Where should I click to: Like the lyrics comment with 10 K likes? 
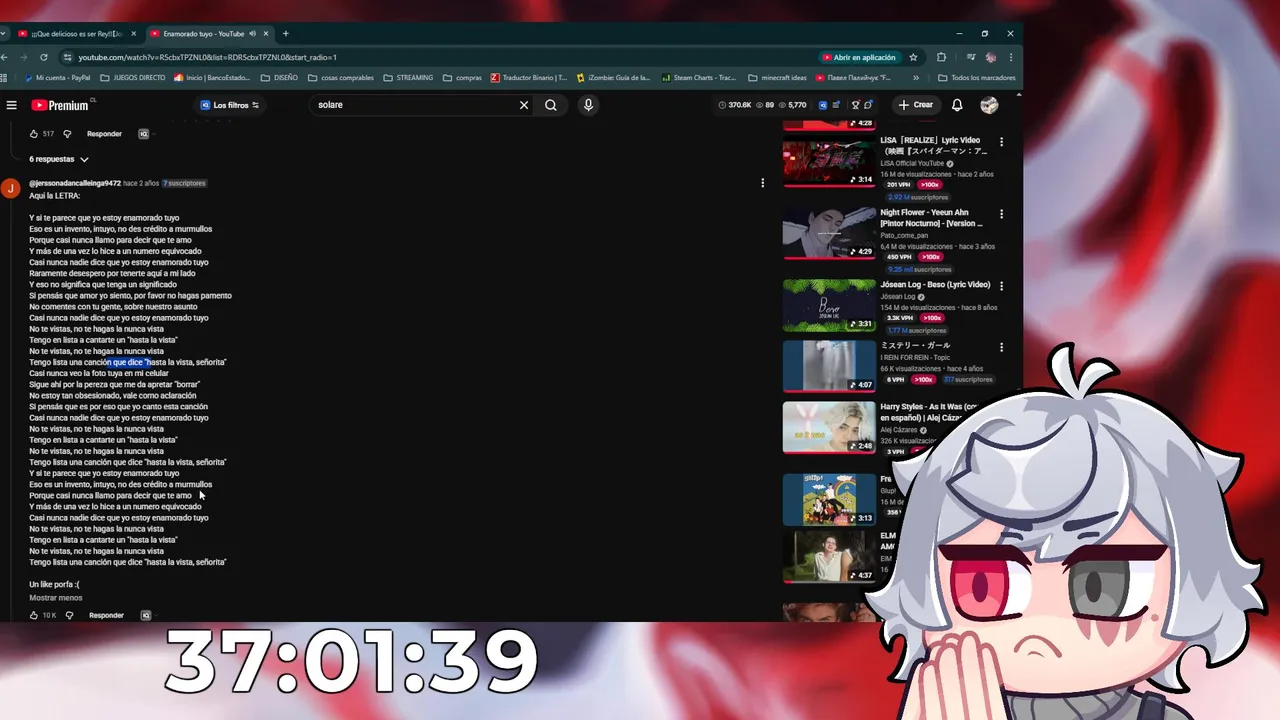pyautogui.click(x=33, y=615)
